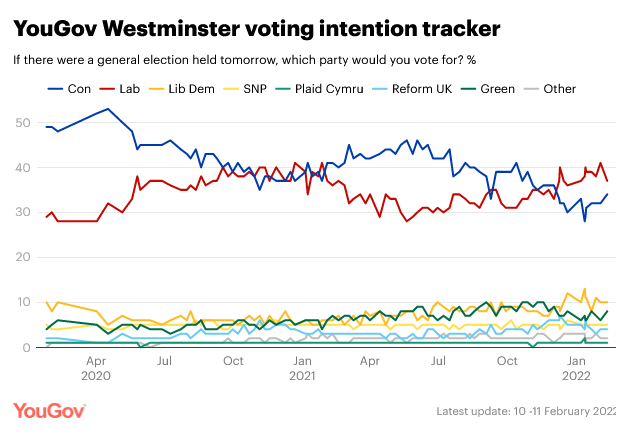Click the Jul 2021 tick label

point(439,360)
